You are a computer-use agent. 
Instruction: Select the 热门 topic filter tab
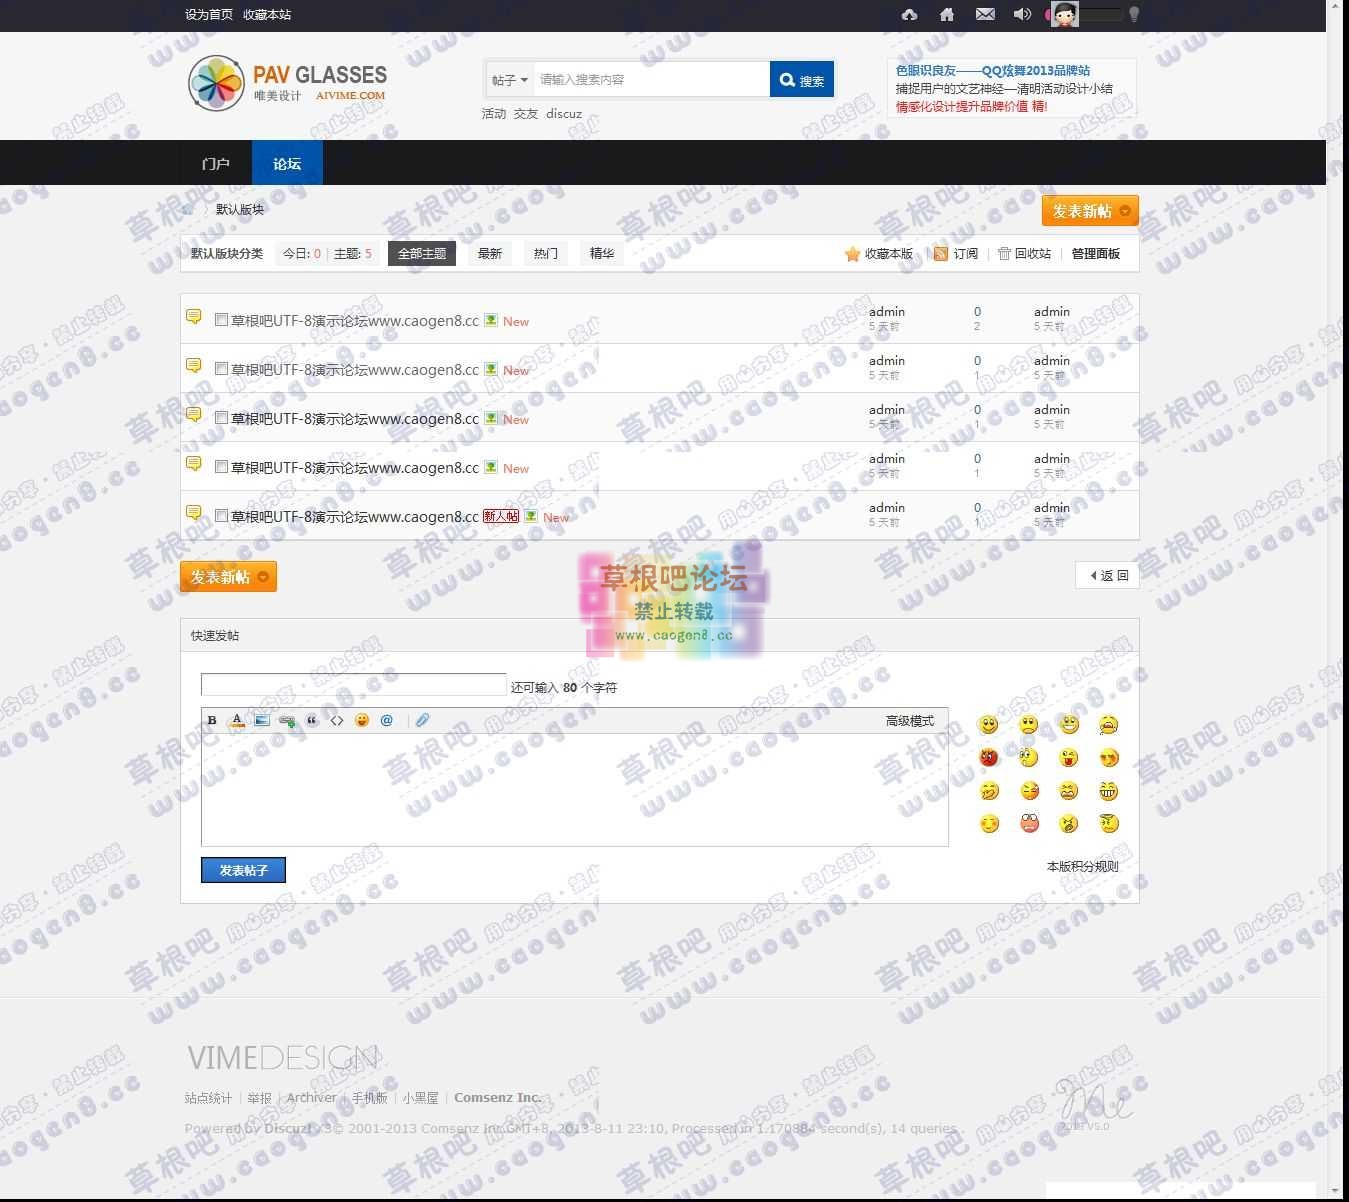point(545,253)
